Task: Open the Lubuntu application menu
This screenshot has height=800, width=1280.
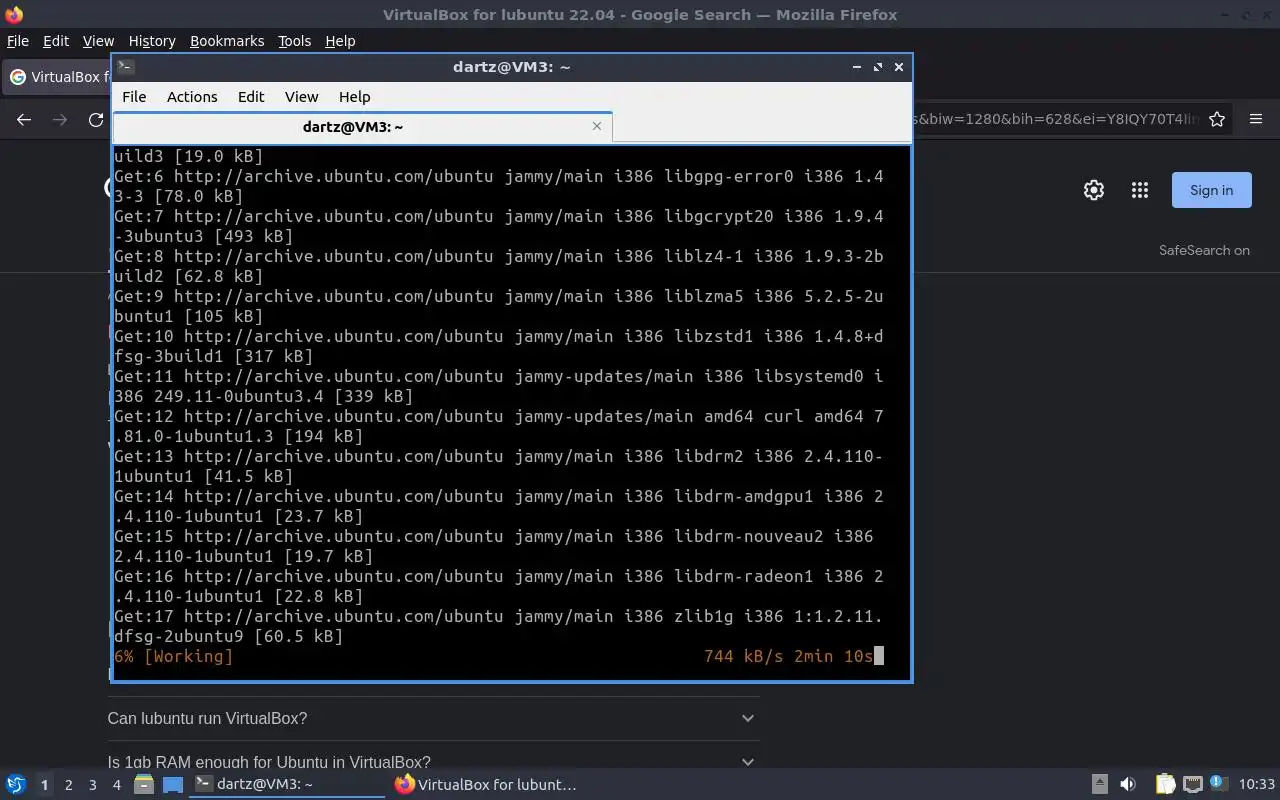Action: pos(15,785)
